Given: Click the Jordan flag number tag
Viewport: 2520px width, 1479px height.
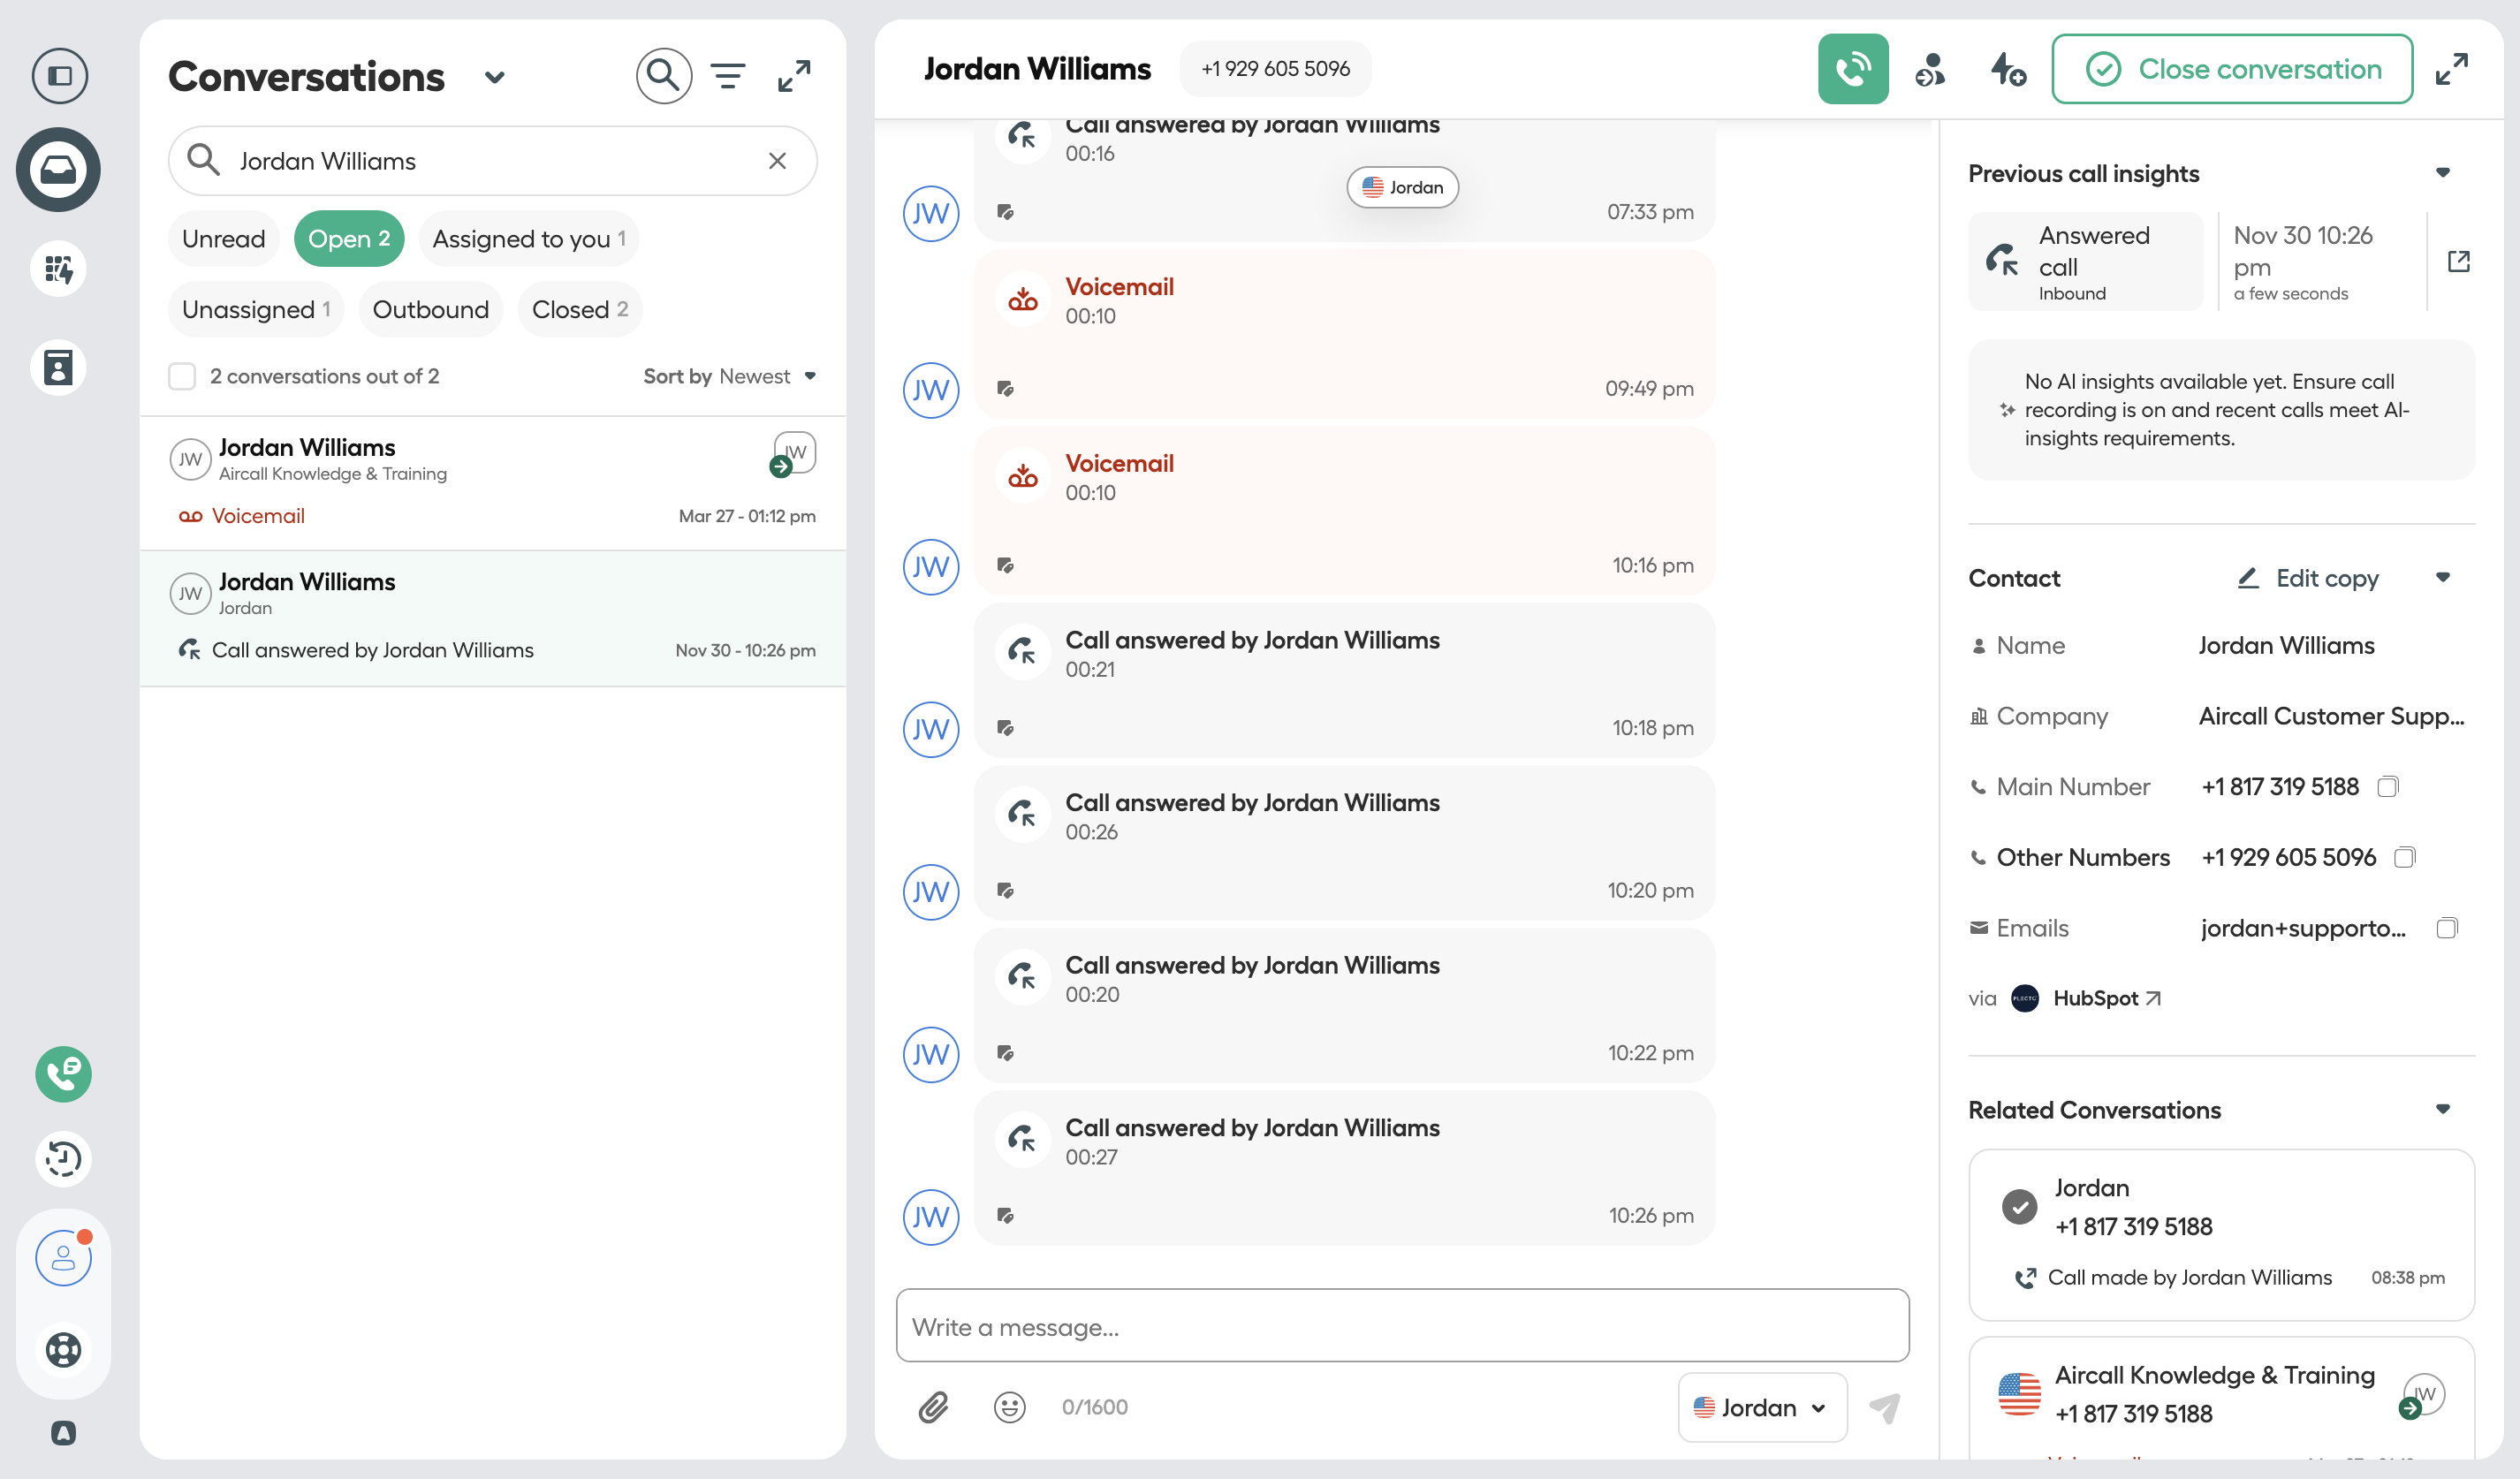Looking at the screenshot, I should [x=1402, y=187].
